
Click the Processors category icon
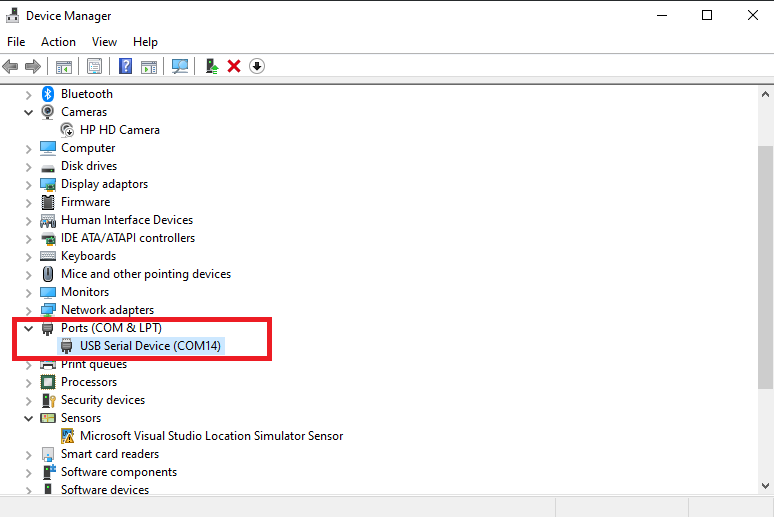coord(48,382)
